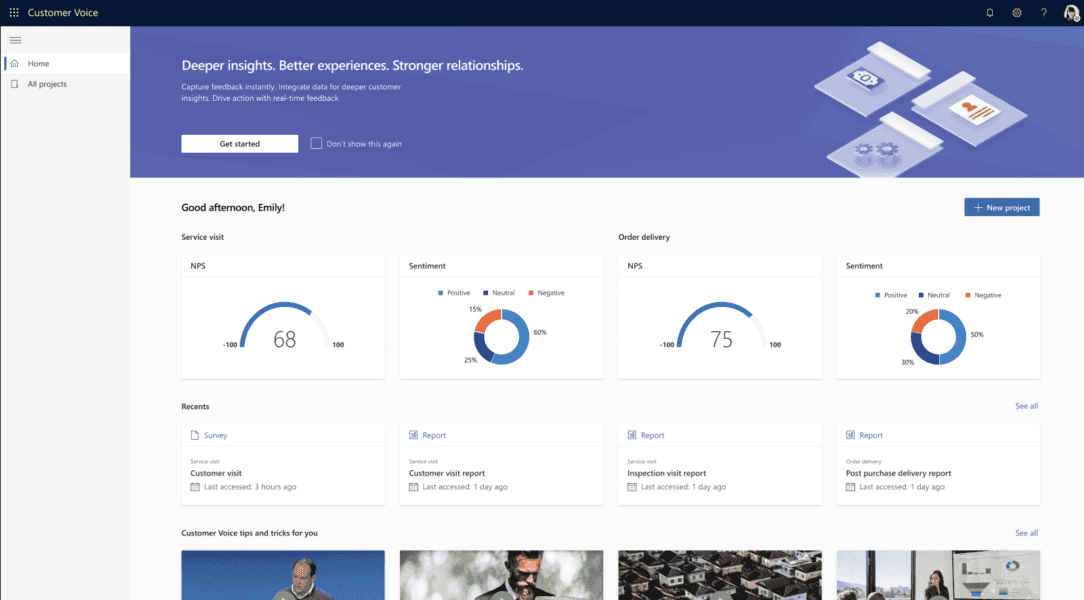This screenshot has width=1084, height=600.
Task: Open your profile avatar in the top bar
Action: [x=1069, y=12]
